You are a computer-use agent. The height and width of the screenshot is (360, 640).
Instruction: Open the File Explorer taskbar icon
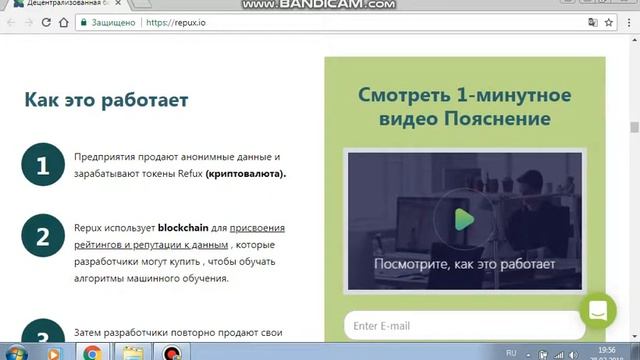133,353
